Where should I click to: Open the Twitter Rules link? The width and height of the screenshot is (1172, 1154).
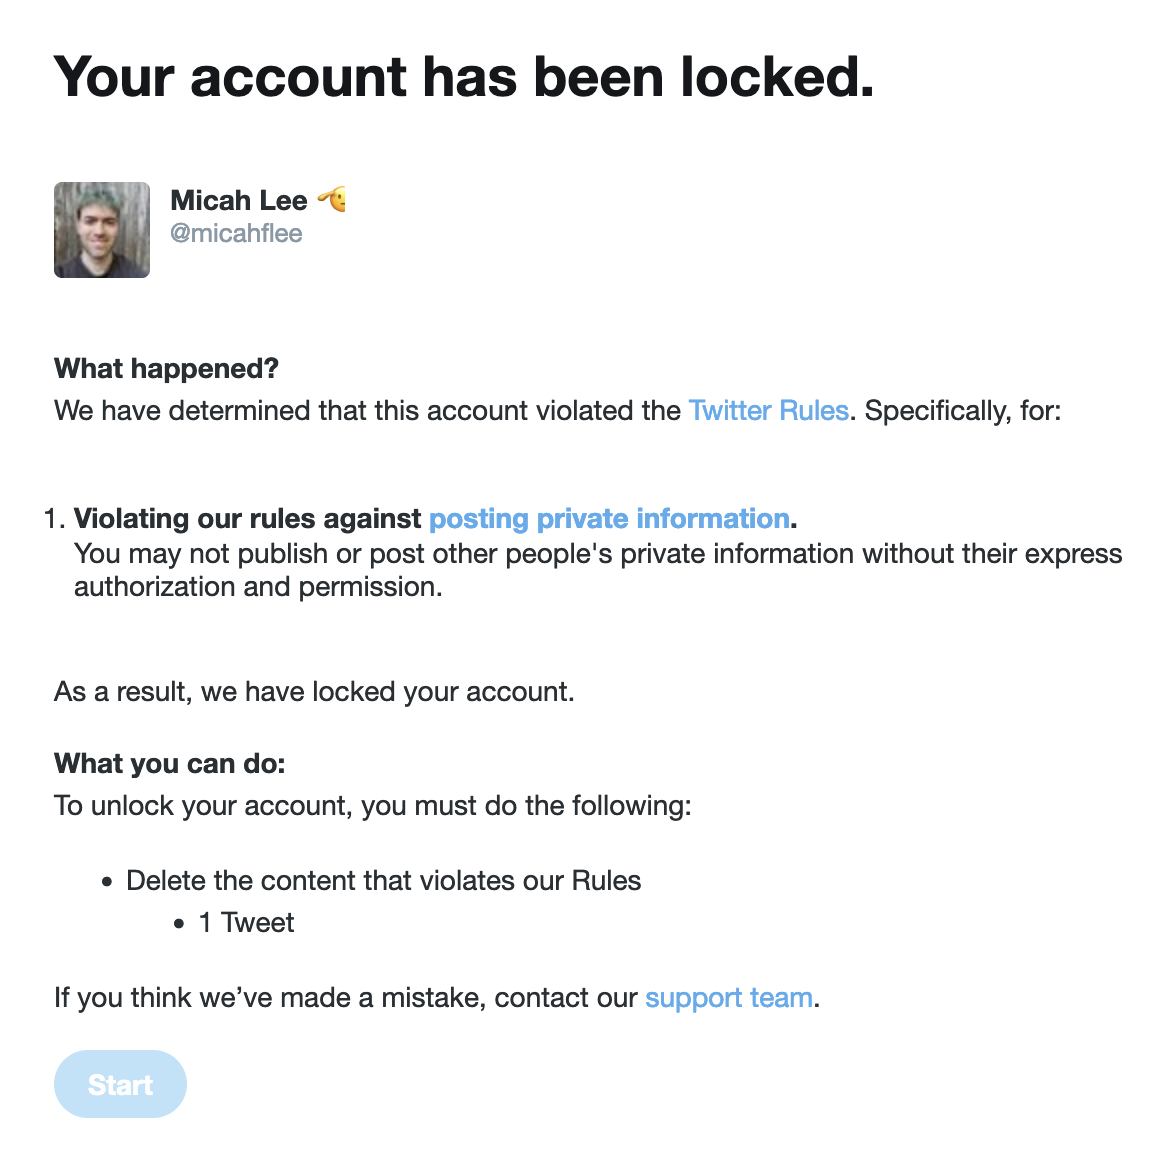click(x=768, y=411)
